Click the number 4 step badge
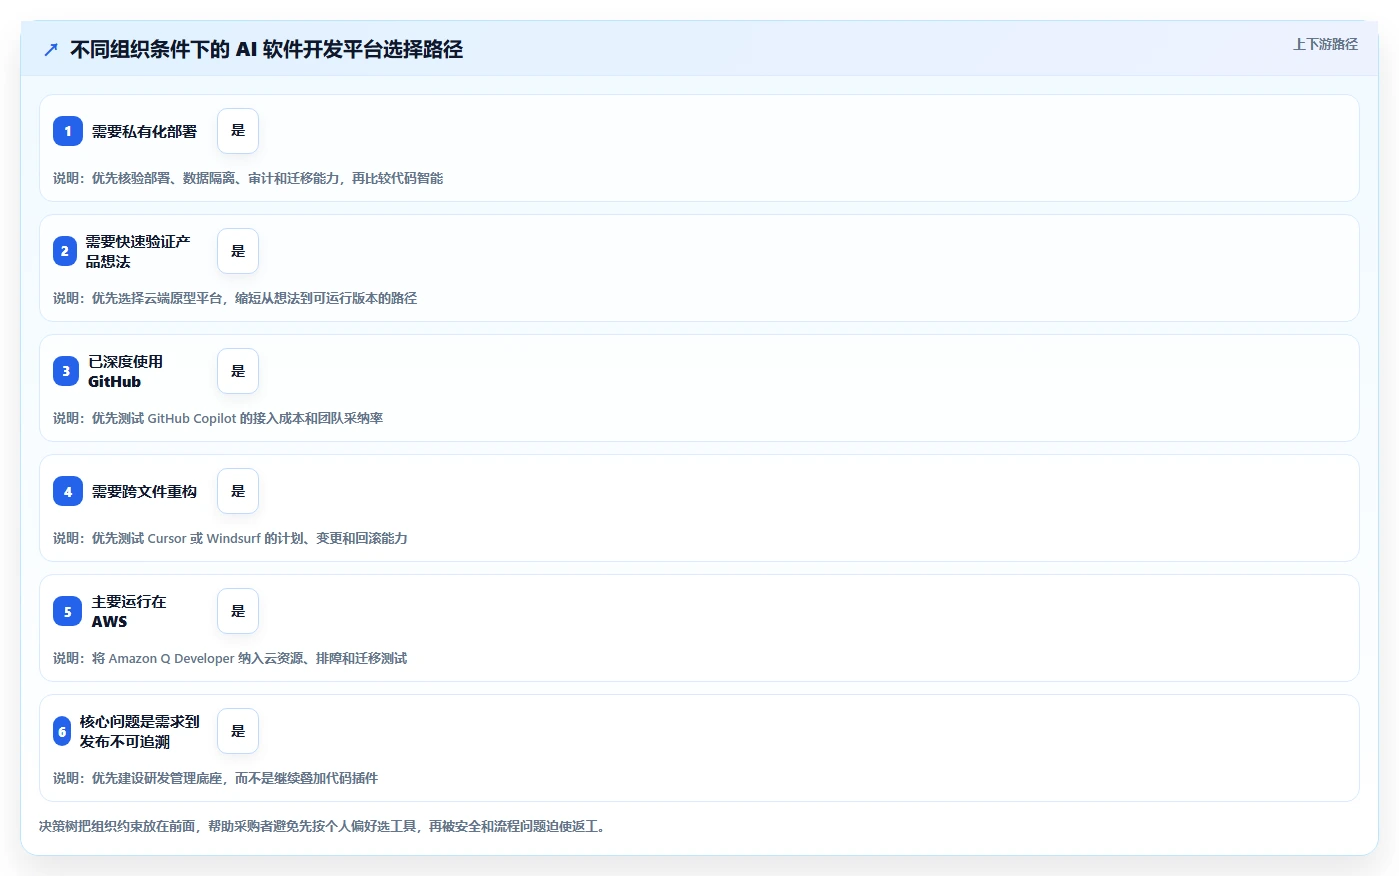 tap(68, 491)
